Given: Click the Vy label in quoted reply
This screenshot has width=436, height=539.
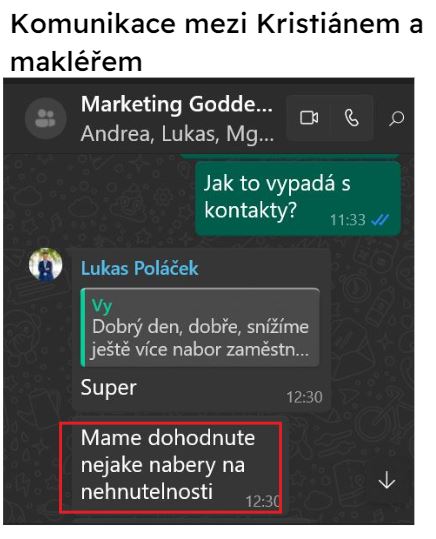Looking at the screenshot, I should pyautogui.click(x=102, y=306).
